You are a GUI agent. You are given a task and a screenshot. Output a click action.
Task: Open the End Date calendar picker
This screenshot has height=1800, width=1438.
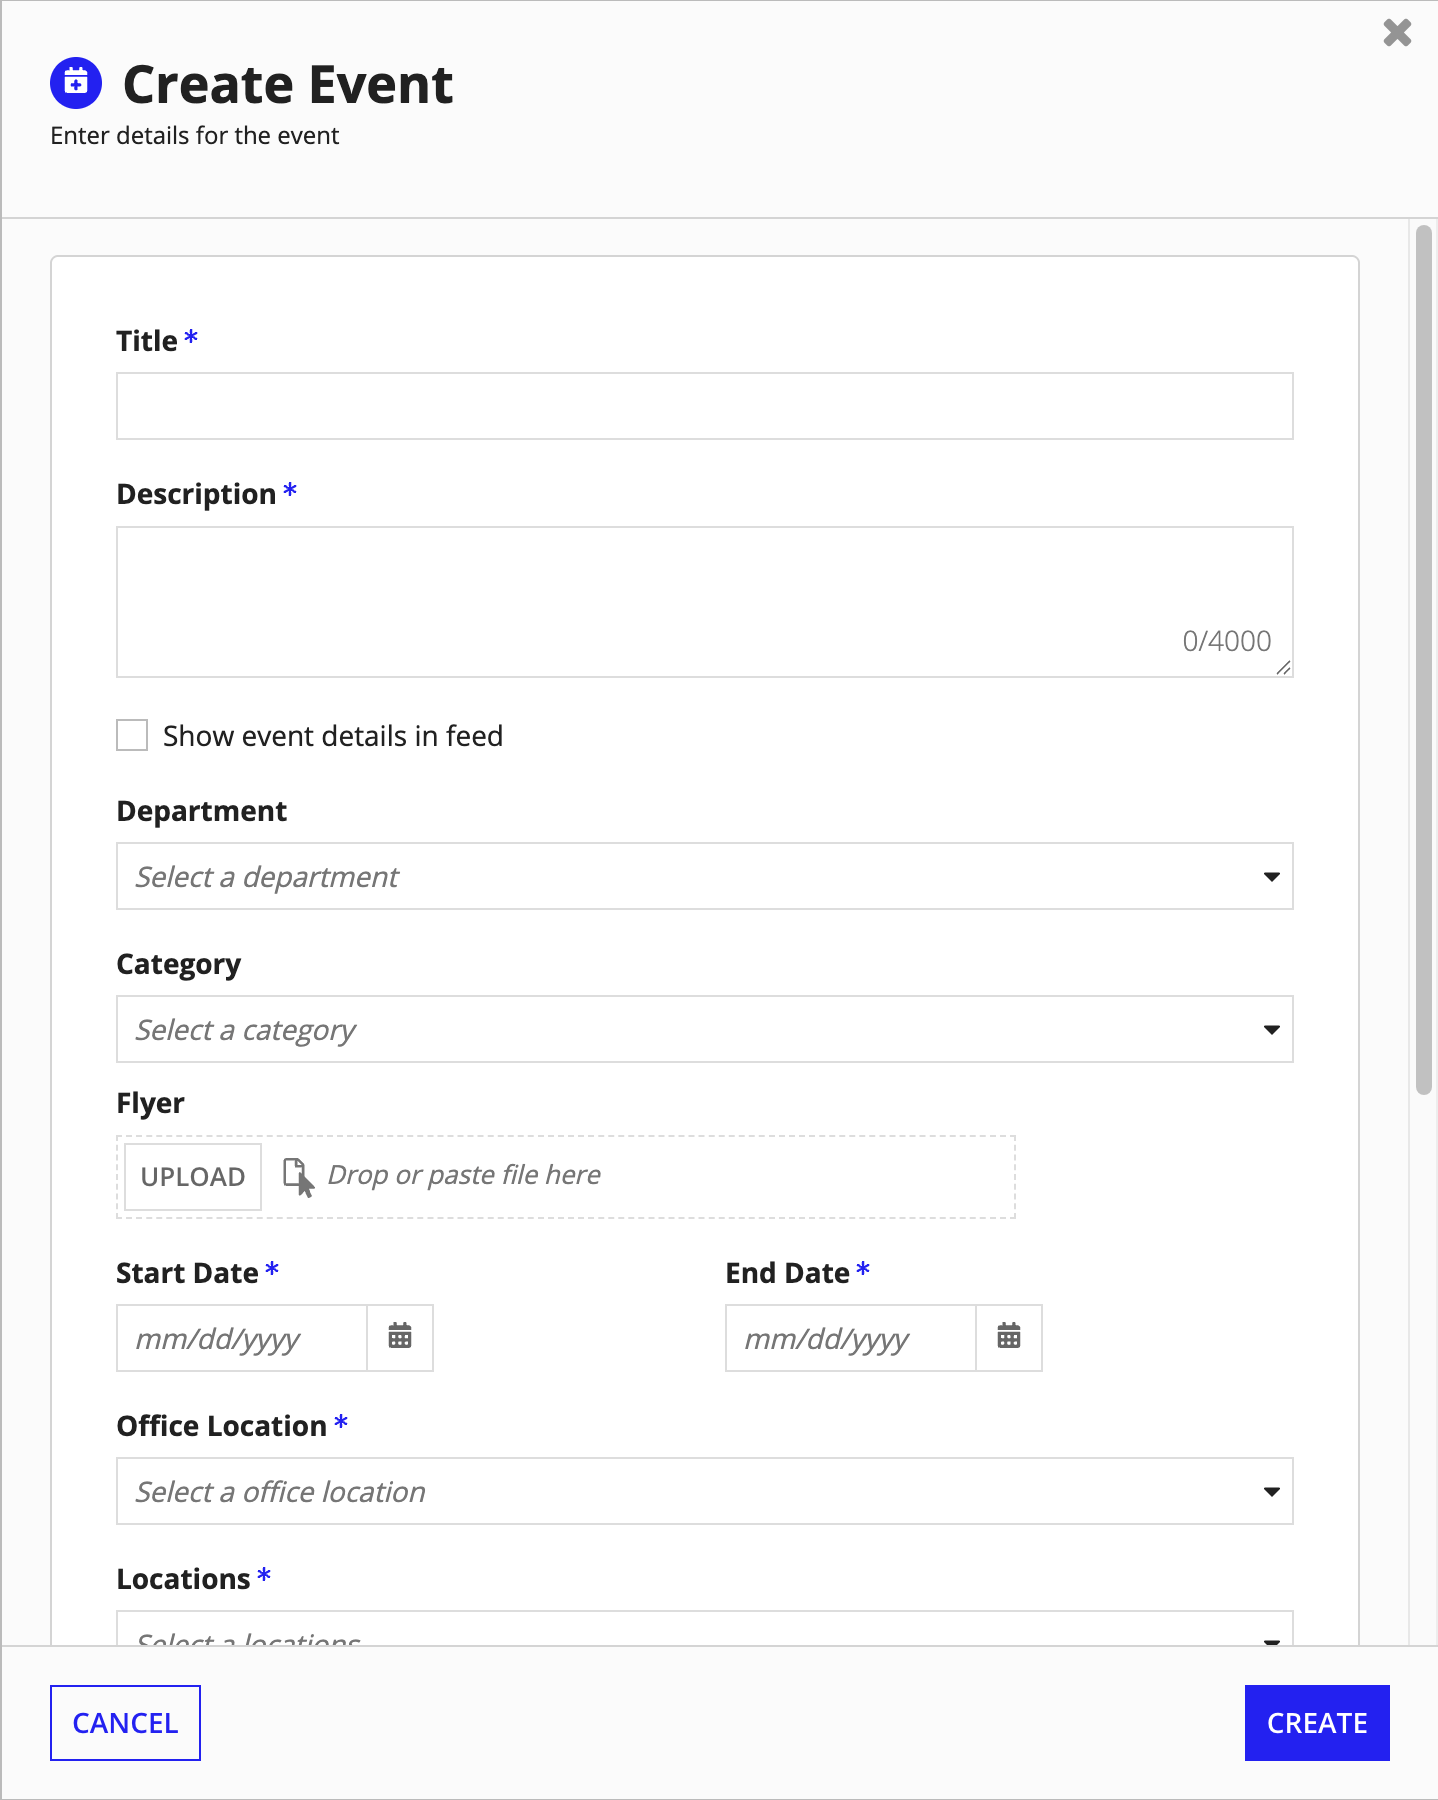(x=1009, y=1337)
